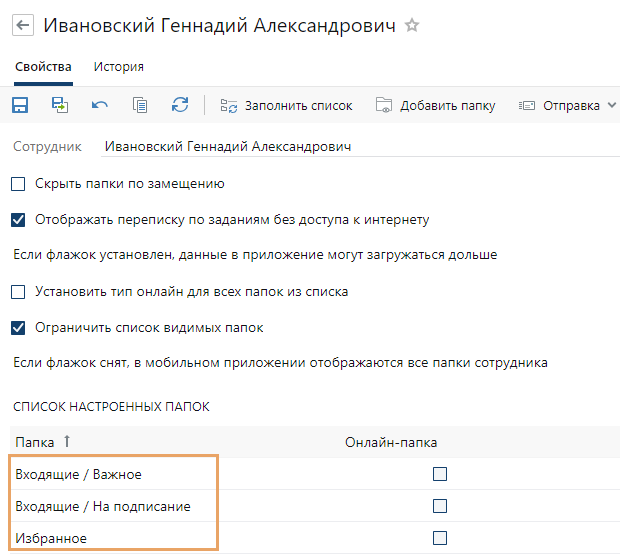
Task: Click the Save and close icon
Action: (x=60, y=105)
